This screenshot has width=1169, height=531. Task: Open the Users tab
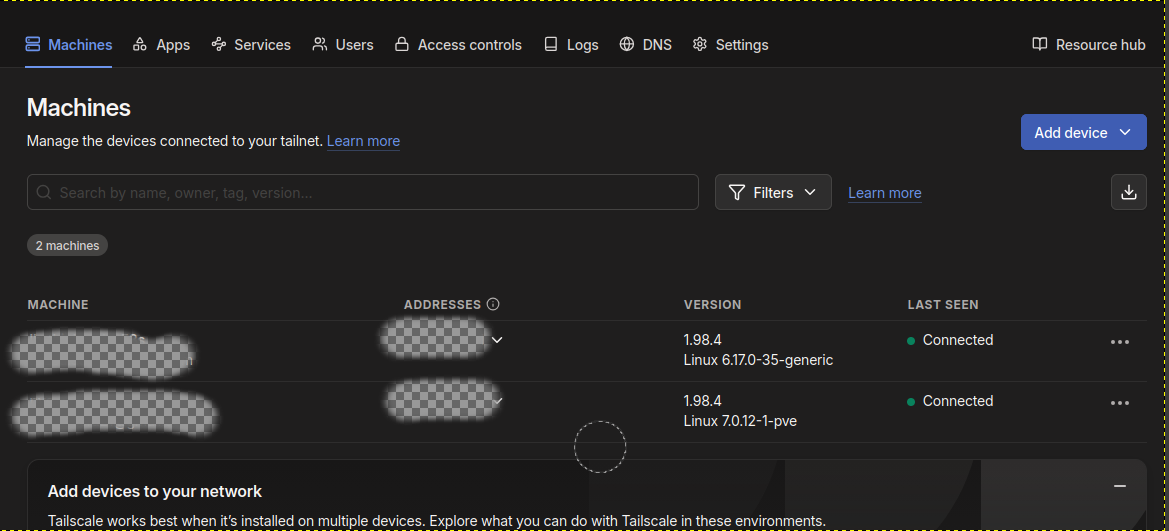click(343, 45)
